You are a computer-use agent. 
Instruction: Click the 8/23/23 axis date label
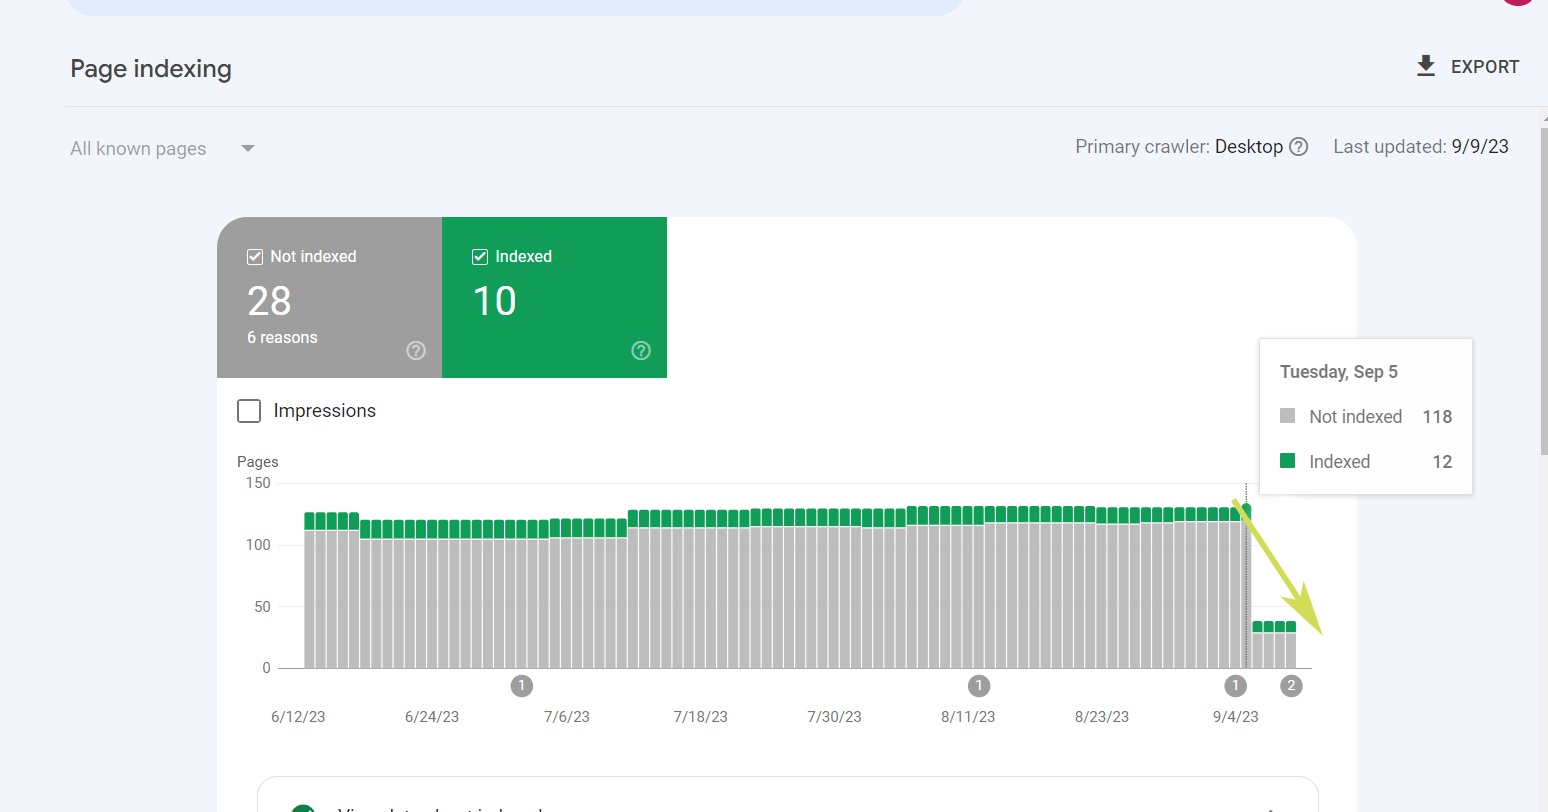tap(1102, 717)
